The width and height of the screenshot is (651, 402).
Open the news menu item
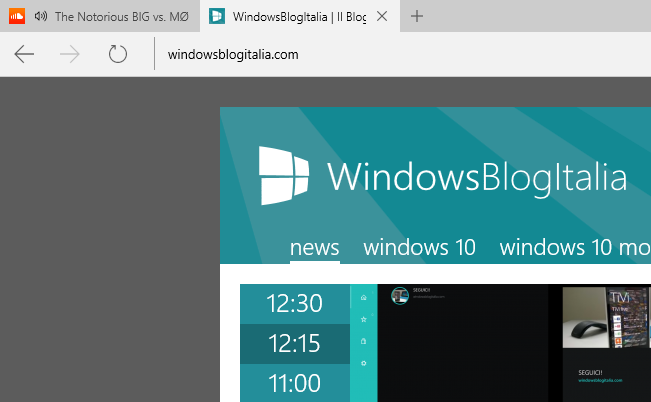coord(315,248)
